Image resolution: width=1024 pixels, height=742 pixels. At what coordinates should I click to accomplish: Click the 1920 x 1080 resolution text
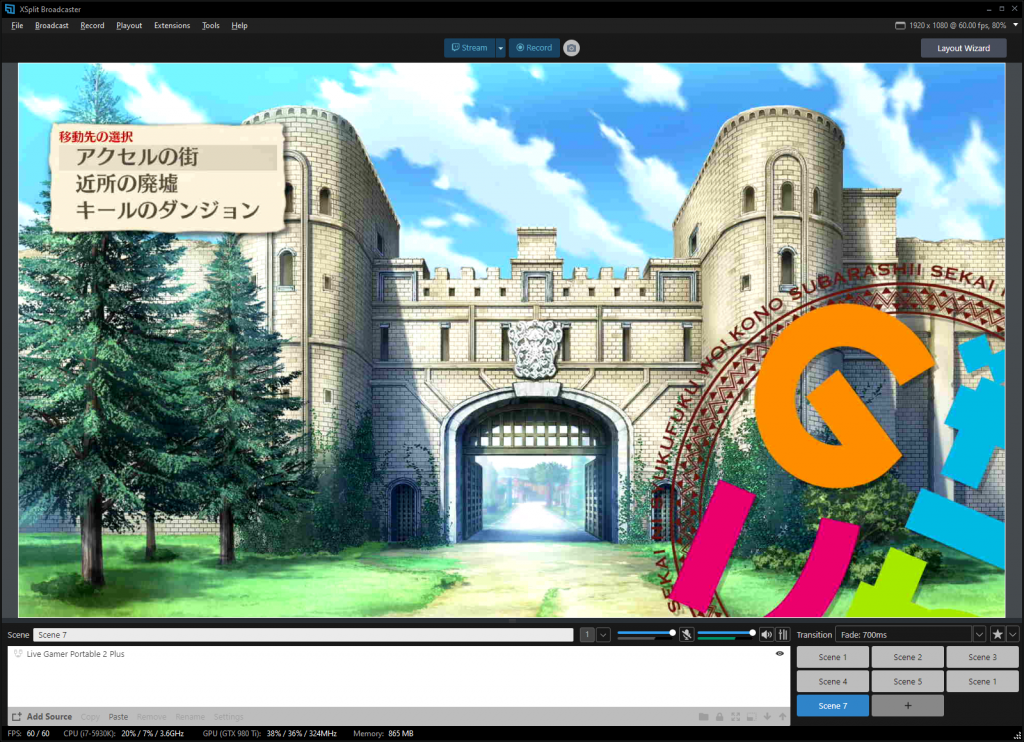pos(957,25)
